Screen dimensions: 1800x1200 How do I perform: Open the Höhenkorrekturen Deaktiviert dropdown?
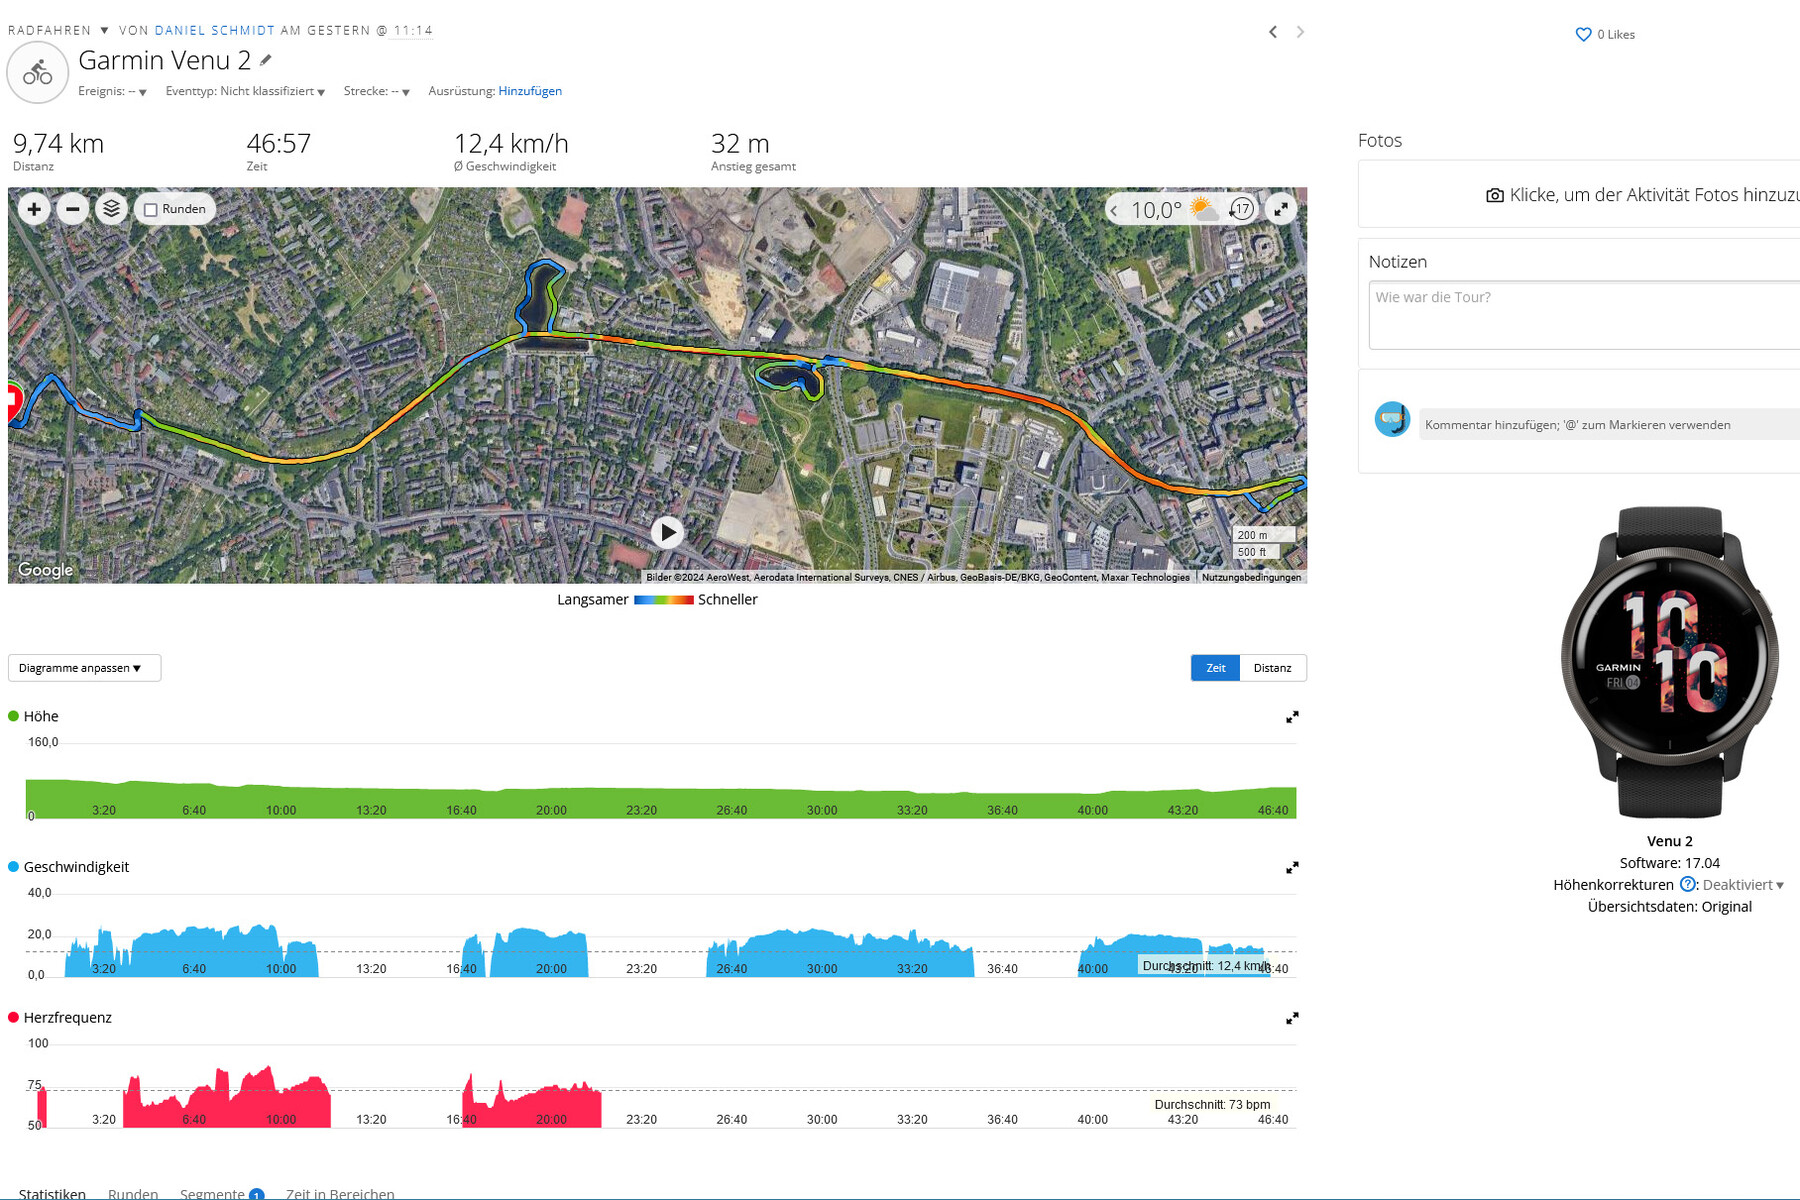pyautogui.click(x=1743, y=885)
